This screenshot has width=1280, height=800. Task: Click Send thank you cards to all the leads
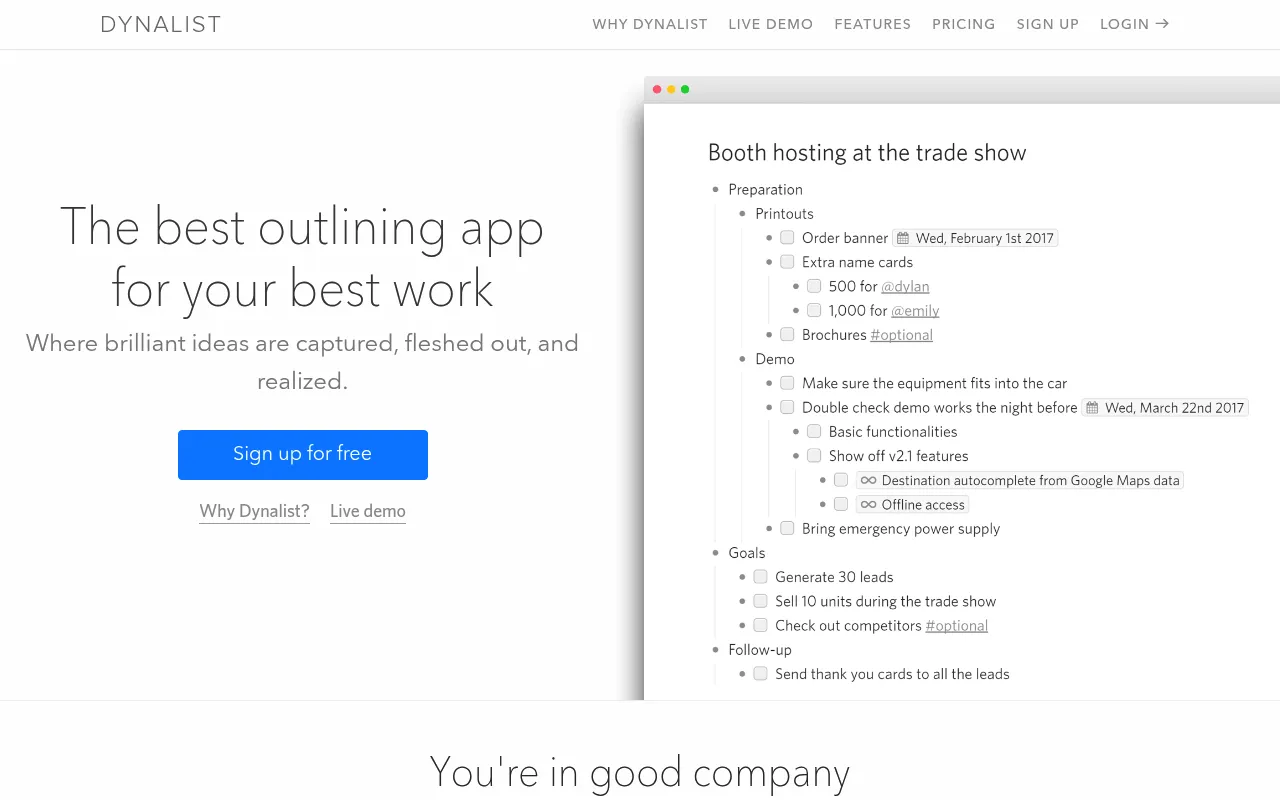tap(892, 674)
